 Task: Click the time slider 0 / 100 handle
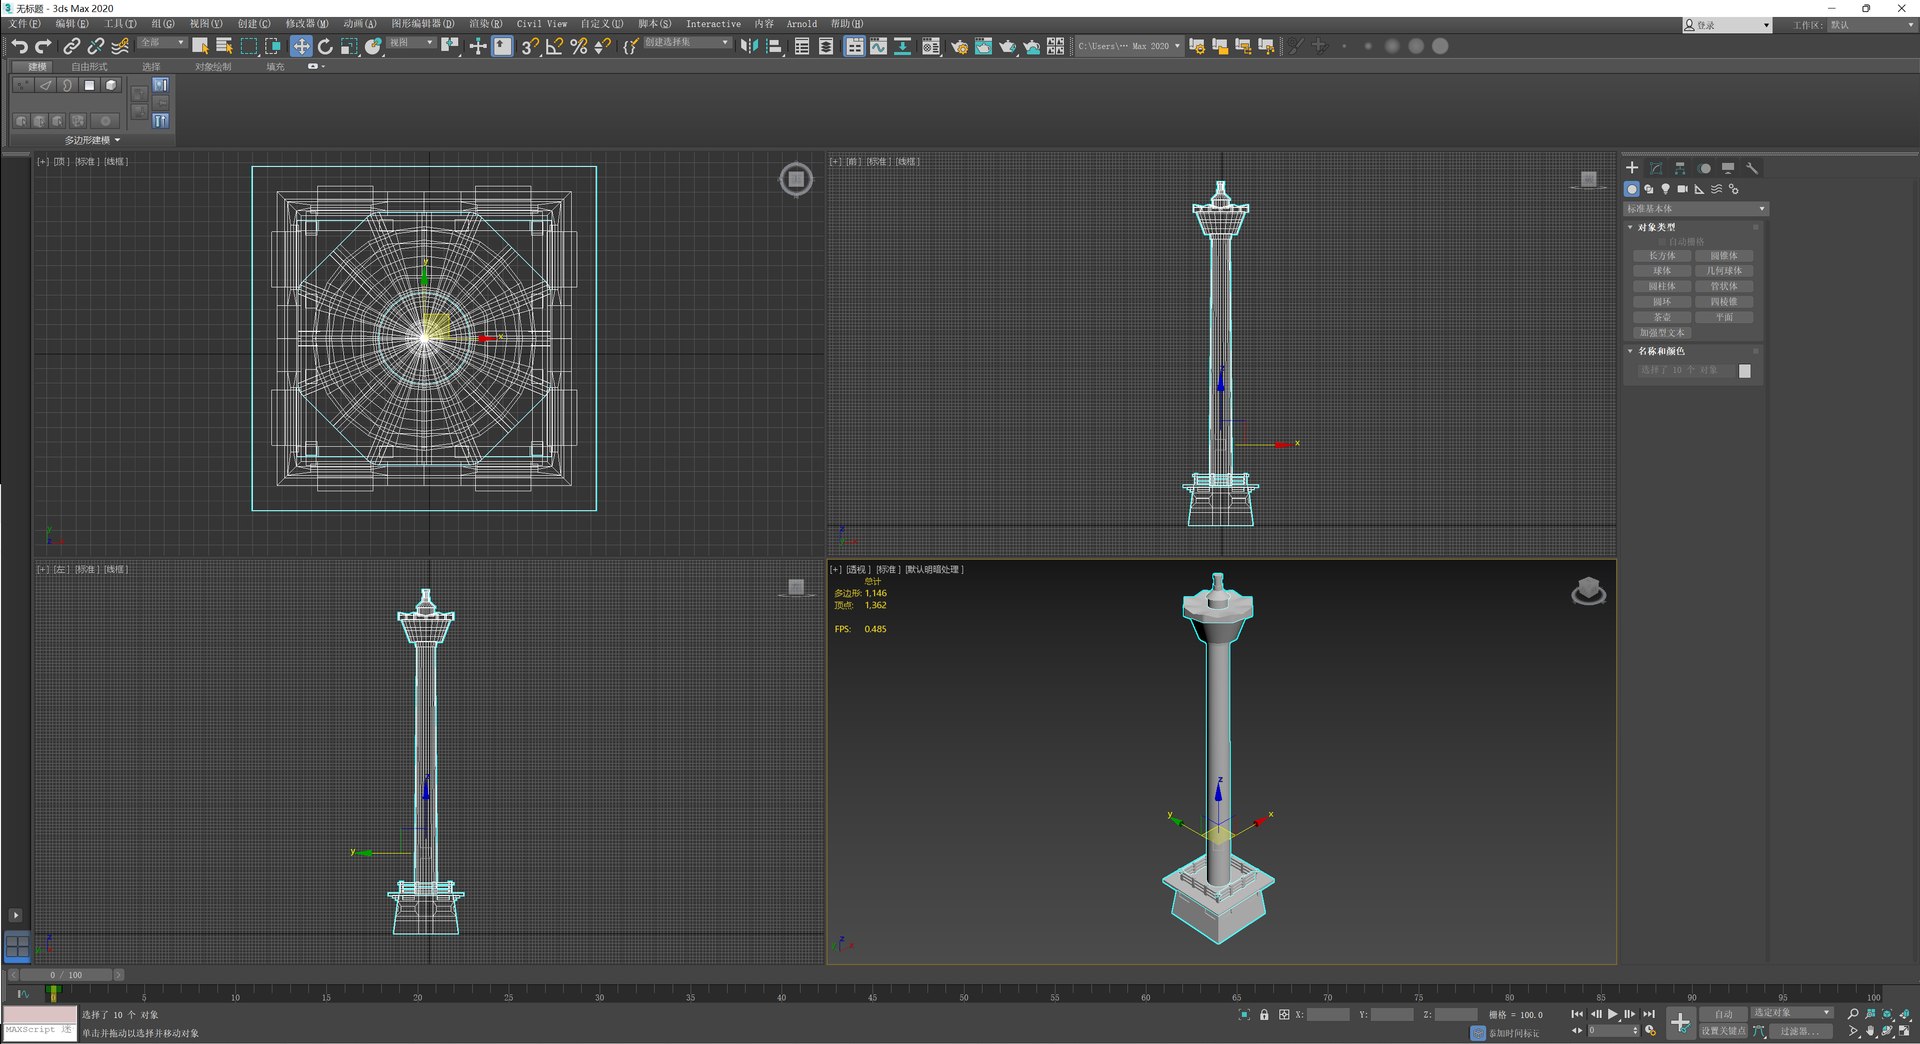(x=67, y=975)
